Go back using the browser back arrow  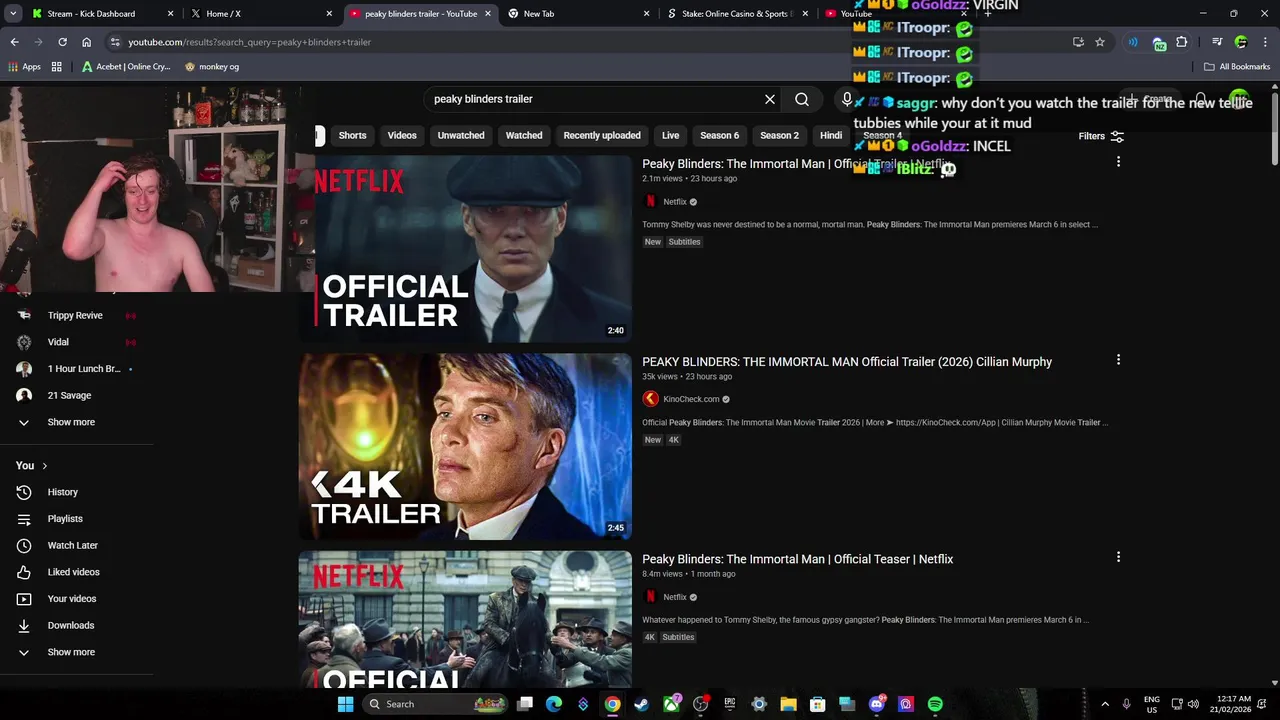(14, 42)
